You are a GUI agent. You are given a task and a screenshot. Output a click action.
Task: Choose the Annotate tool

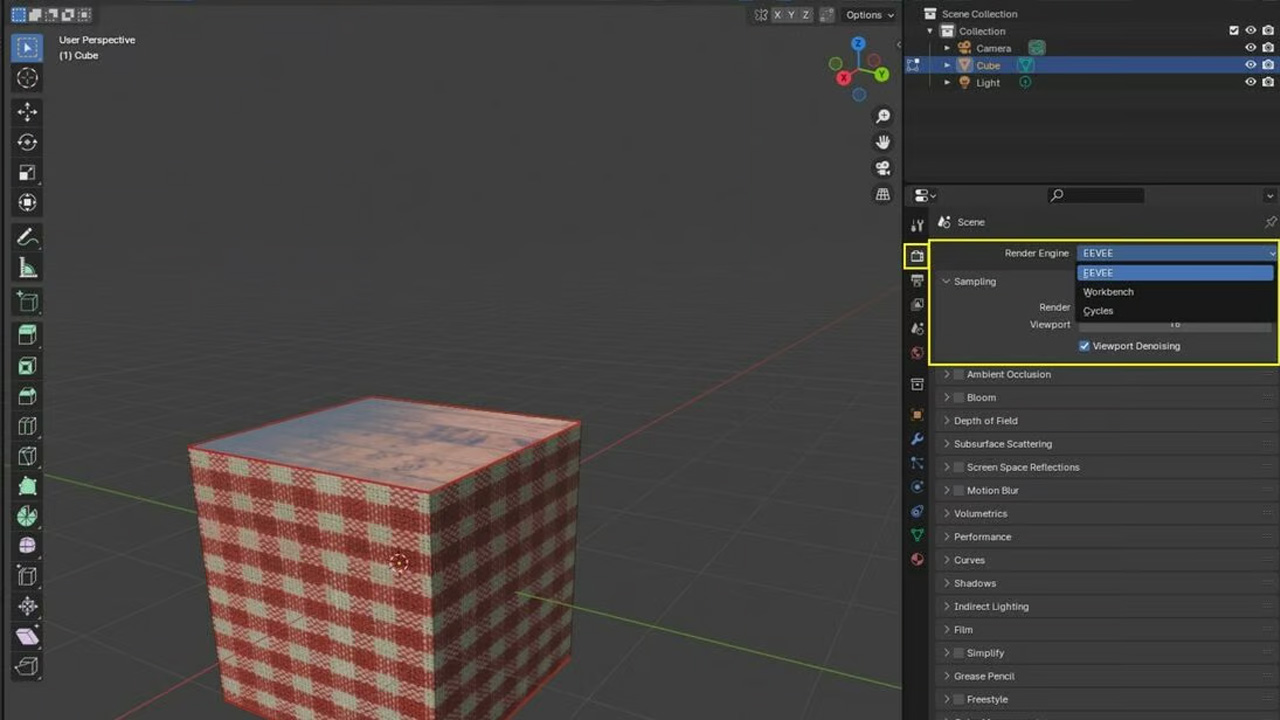tap(27, 237)
